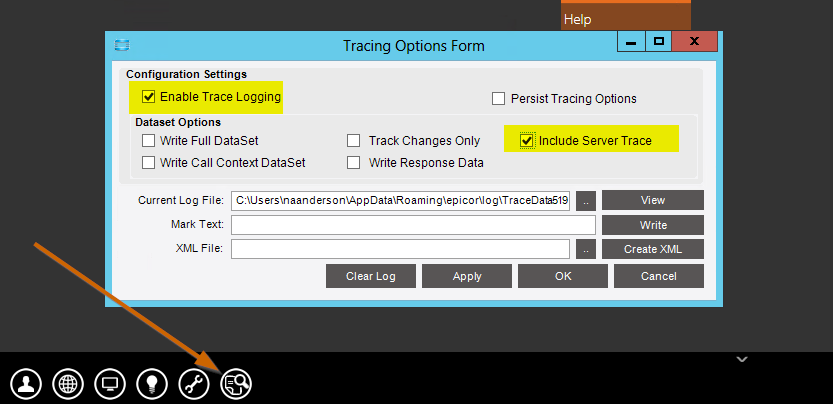Image resolution: width=833 pixels, height=404 pixels.
Task: Uncheck Include Server Trace
Action: (x=527, y=141)
